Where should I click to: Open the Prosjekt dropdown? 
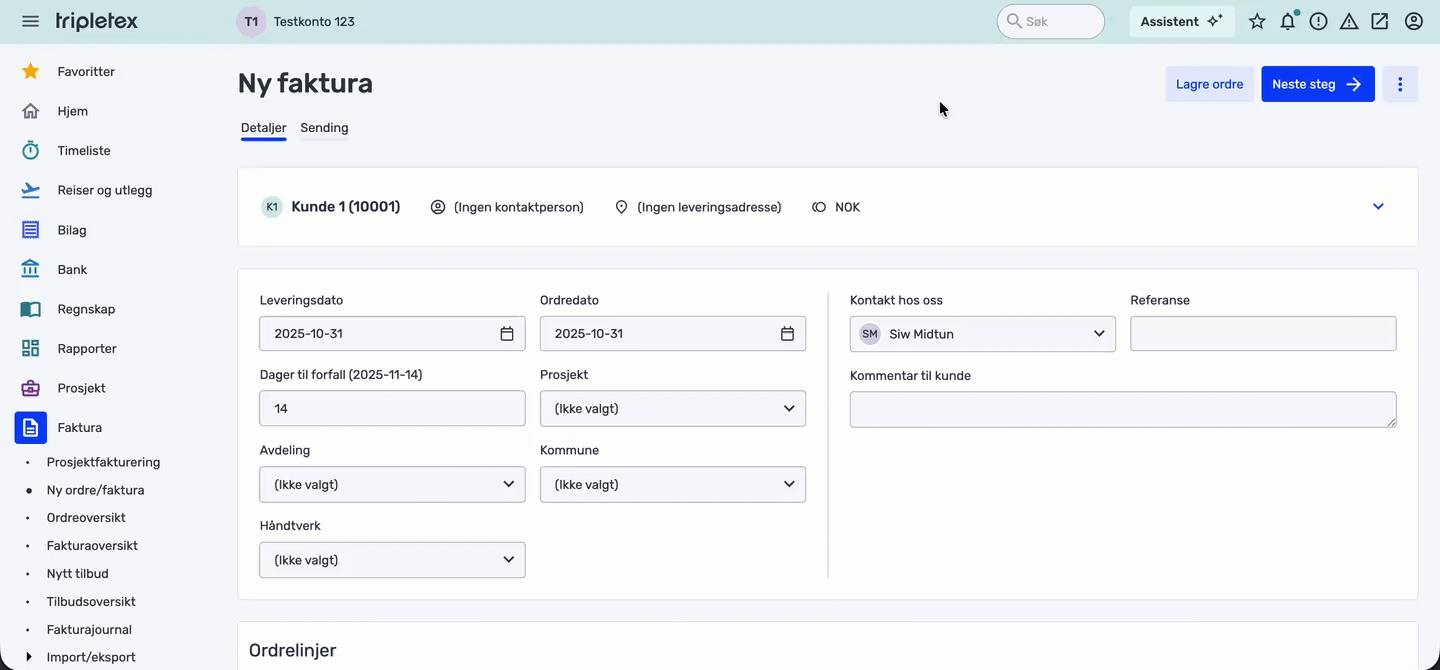pos(672,409)
